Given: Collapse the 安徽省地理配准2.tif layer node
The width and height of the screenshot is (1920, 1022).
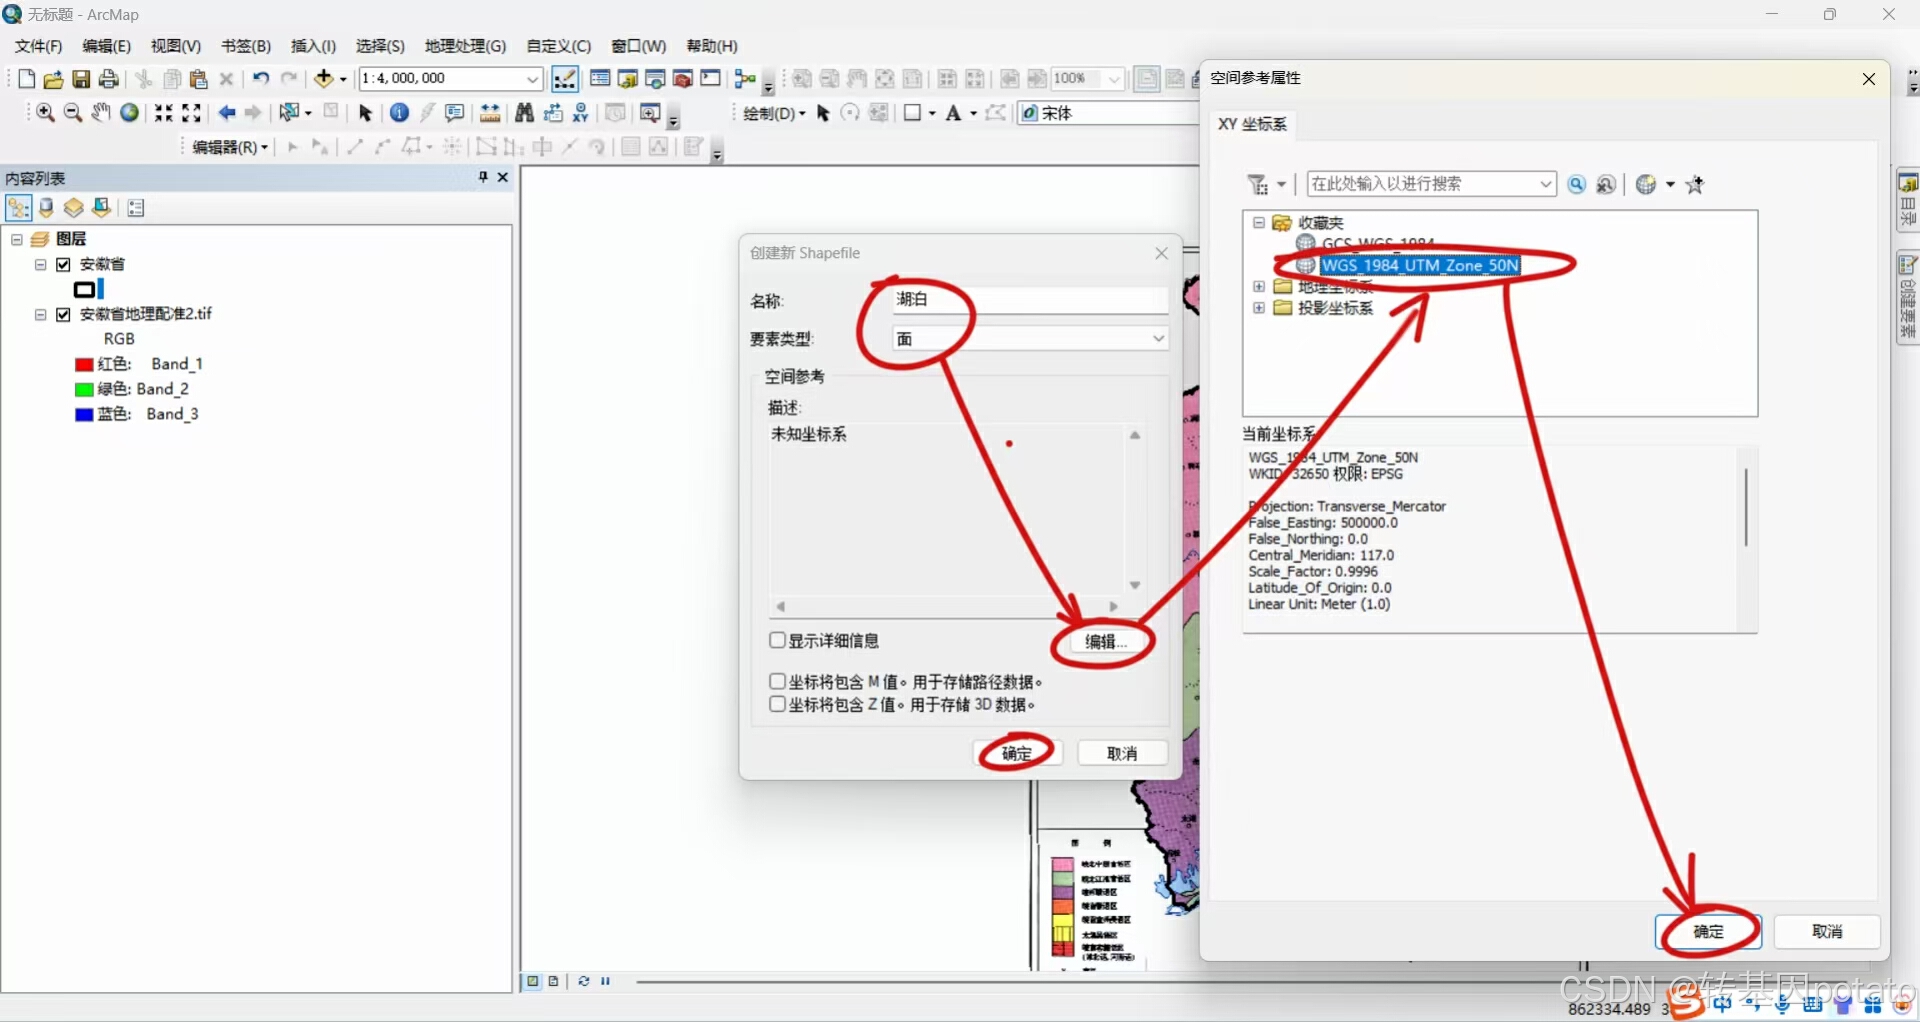Looking at the screenshot, I should (x=41, y=314).
